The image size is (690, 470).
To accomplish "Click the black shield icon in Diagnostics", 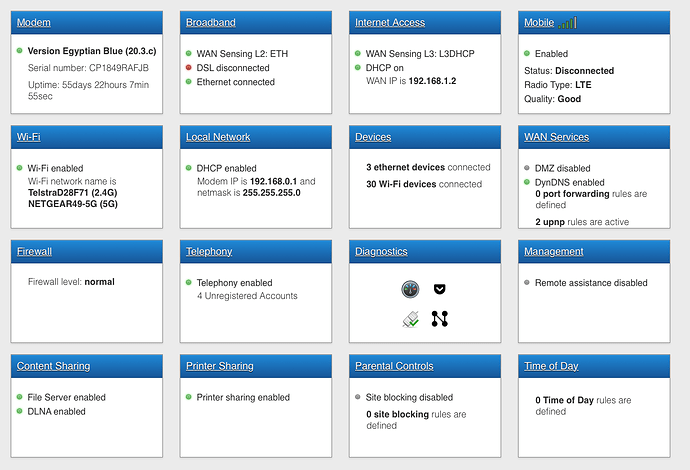I will (x=440, y=289).
